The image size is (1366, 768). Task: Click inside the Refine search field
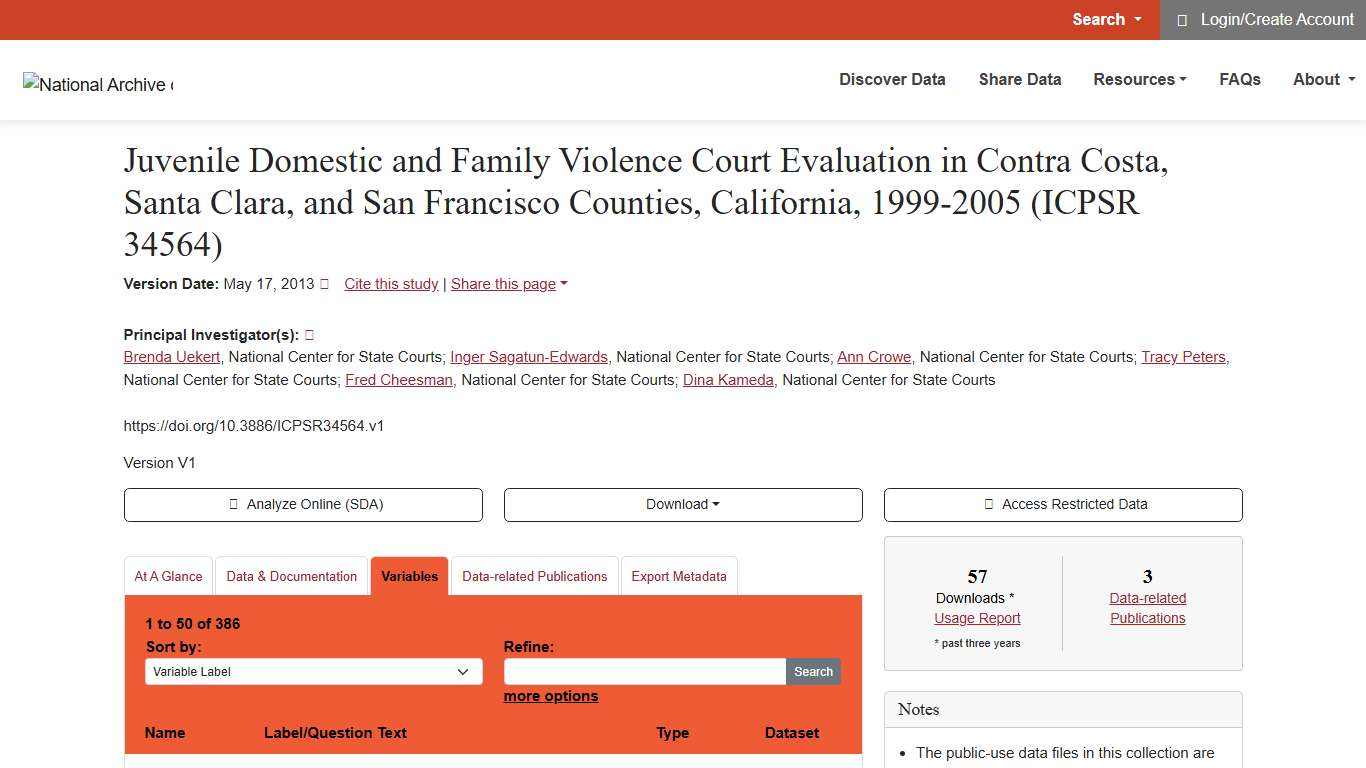point(644,671)
